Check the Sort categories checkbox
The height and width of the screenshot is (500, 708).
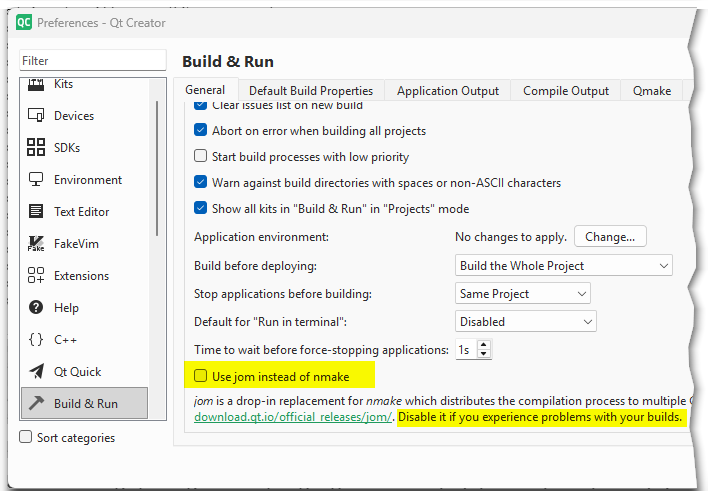pos(26,437)
